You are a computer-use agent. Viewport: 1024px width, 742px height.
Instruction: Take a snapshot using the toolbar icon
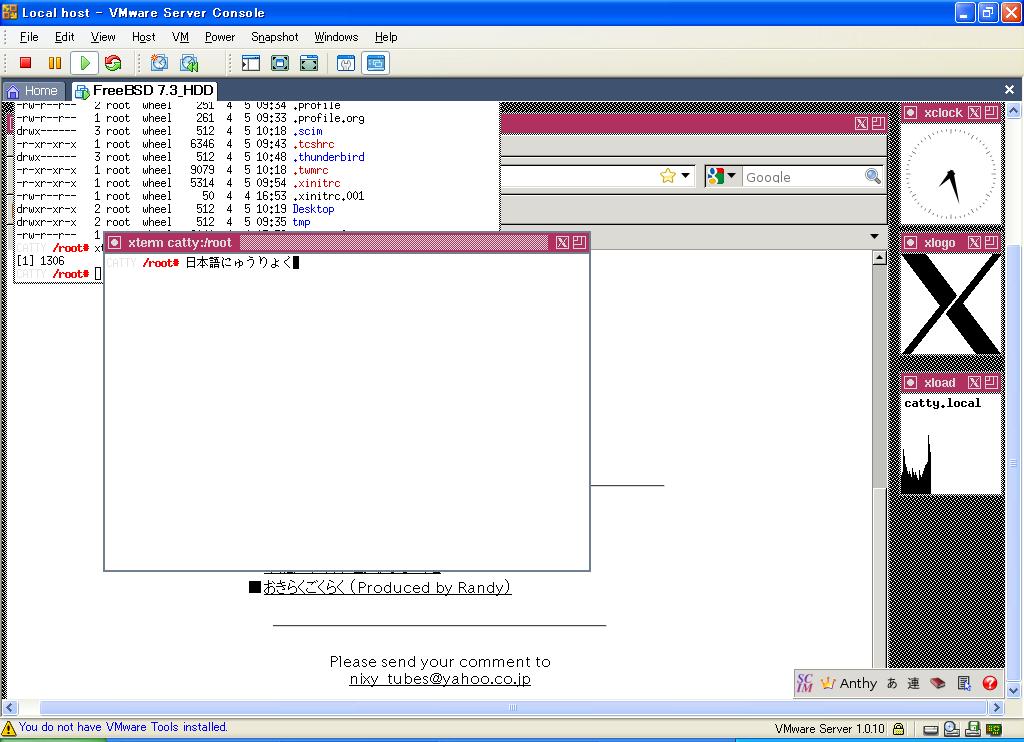(x=159, y=63)
